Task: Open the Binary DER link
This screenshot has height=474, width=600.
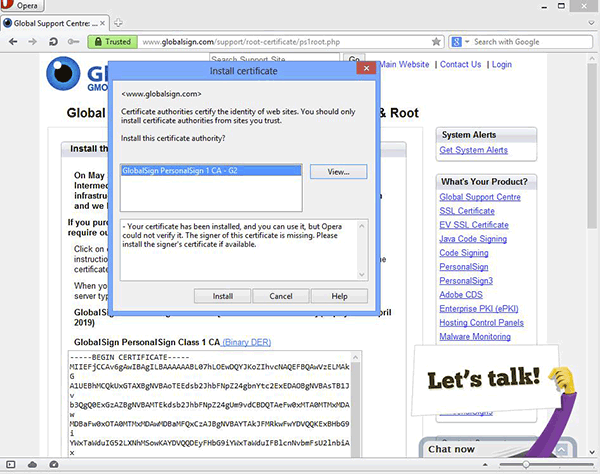Action: click(x=246, y=342)
